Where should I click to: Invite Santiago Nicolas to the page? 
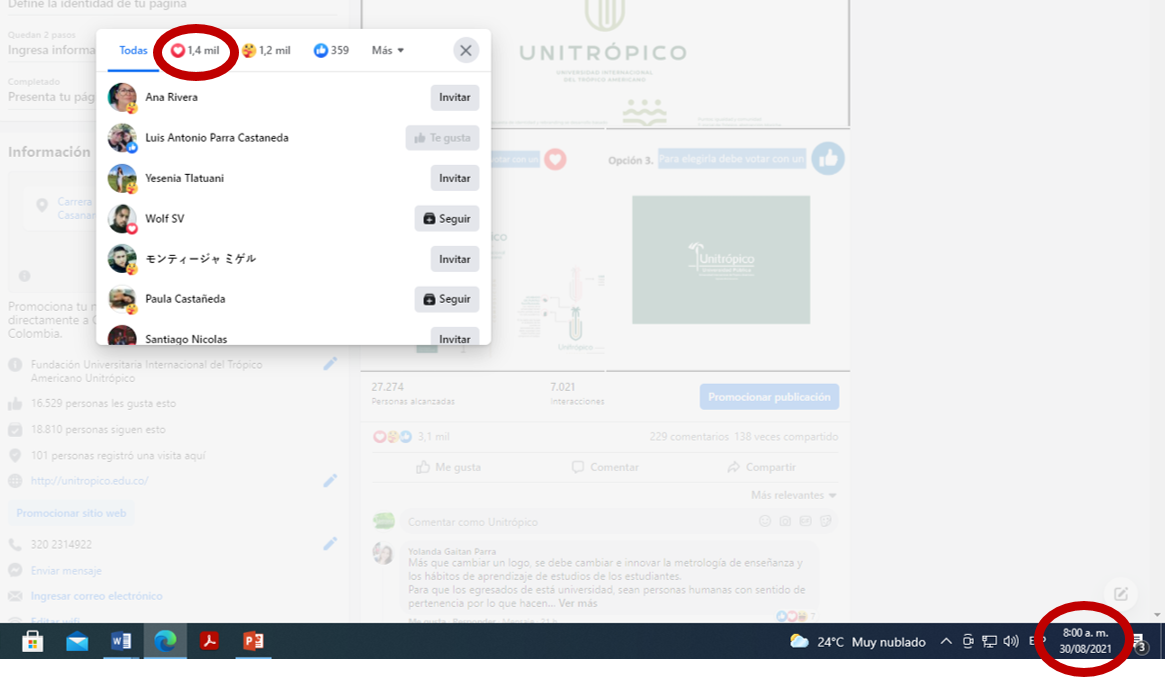(455, 337)
